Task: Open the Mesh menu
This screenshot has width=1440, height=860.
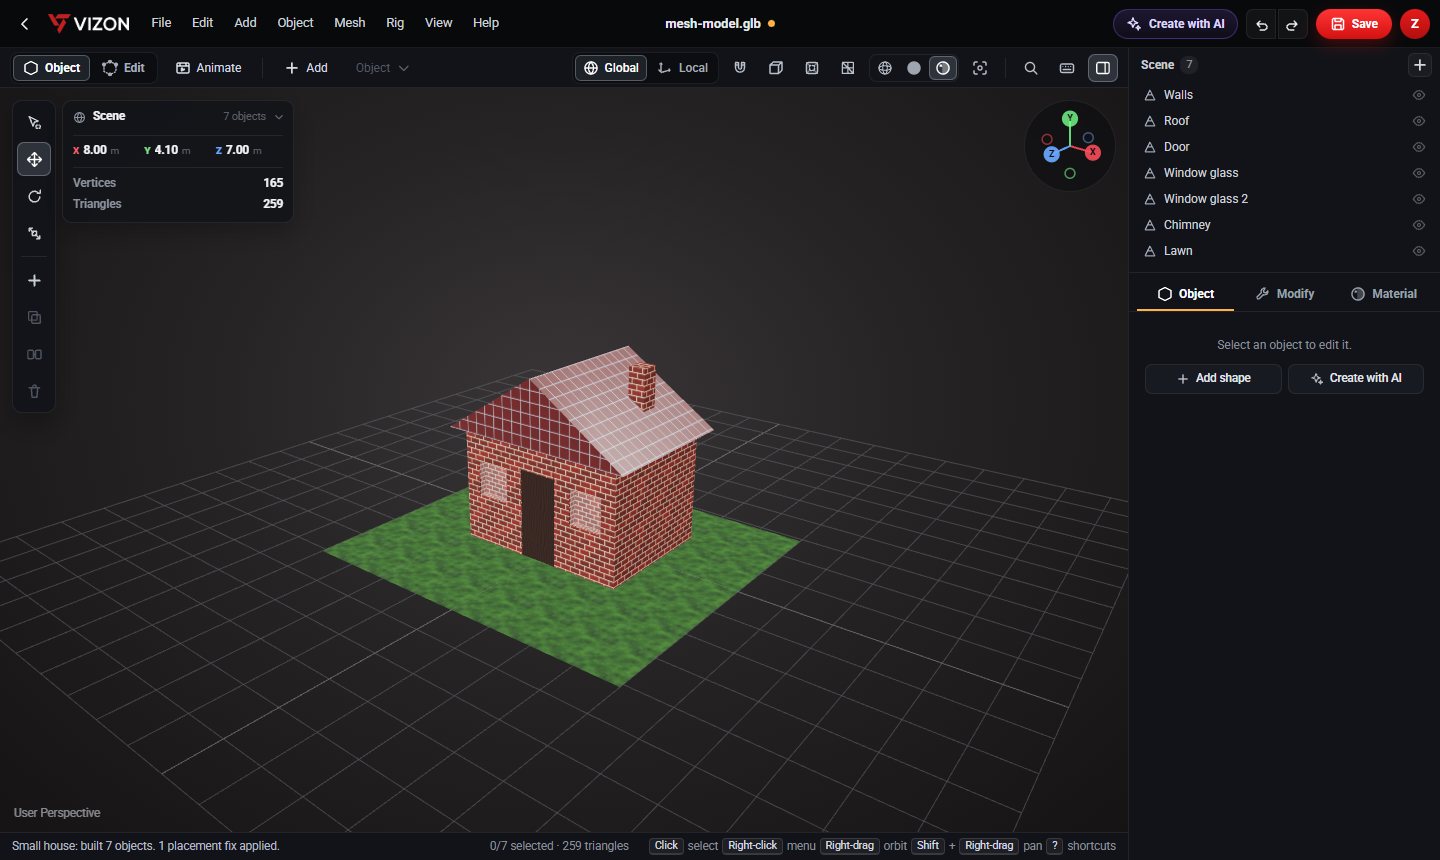Action: click(350, 23)
